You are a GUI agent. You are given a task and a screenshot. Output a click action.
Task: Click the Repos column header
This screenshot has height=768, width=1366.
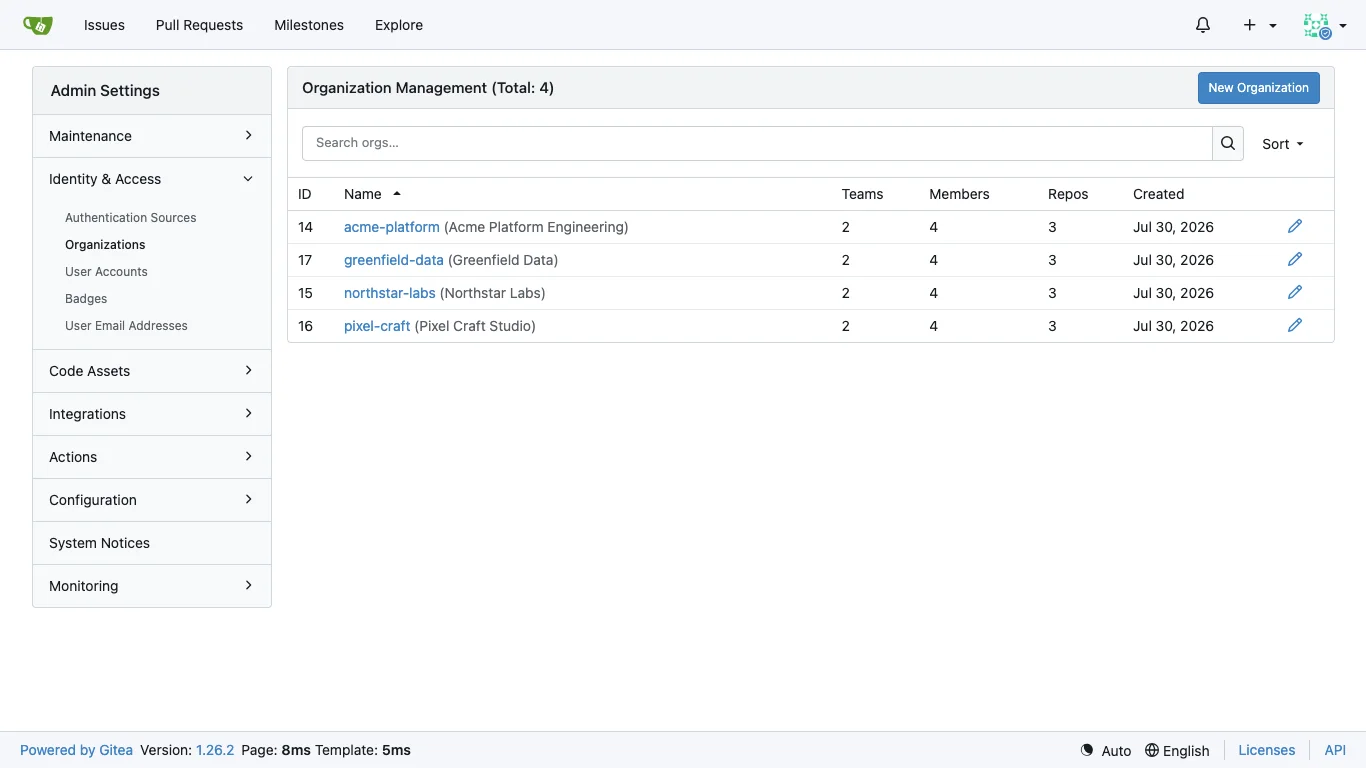click(x=1068, y=194)
